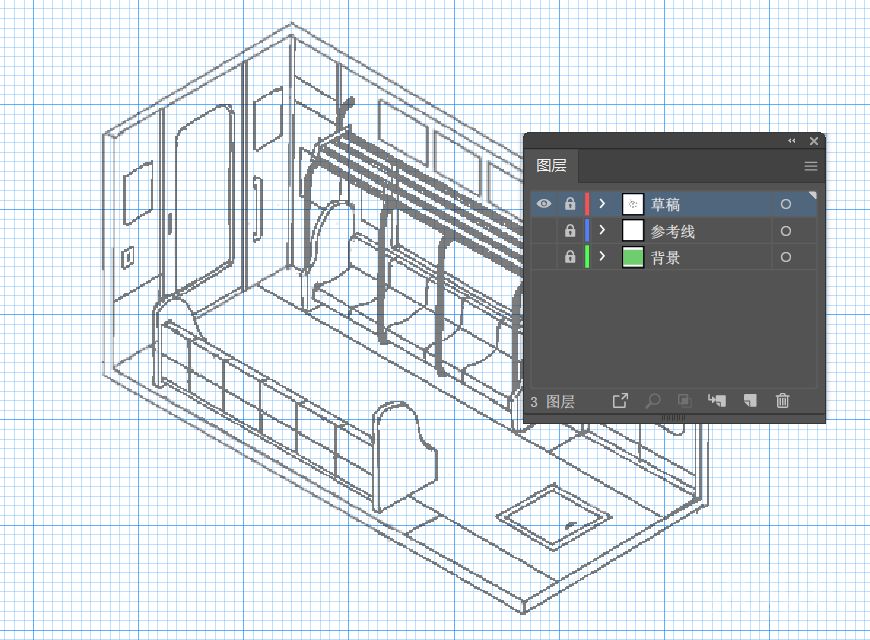
Task: Open the 图层 panel tab
Action: (x=552, y=165)
